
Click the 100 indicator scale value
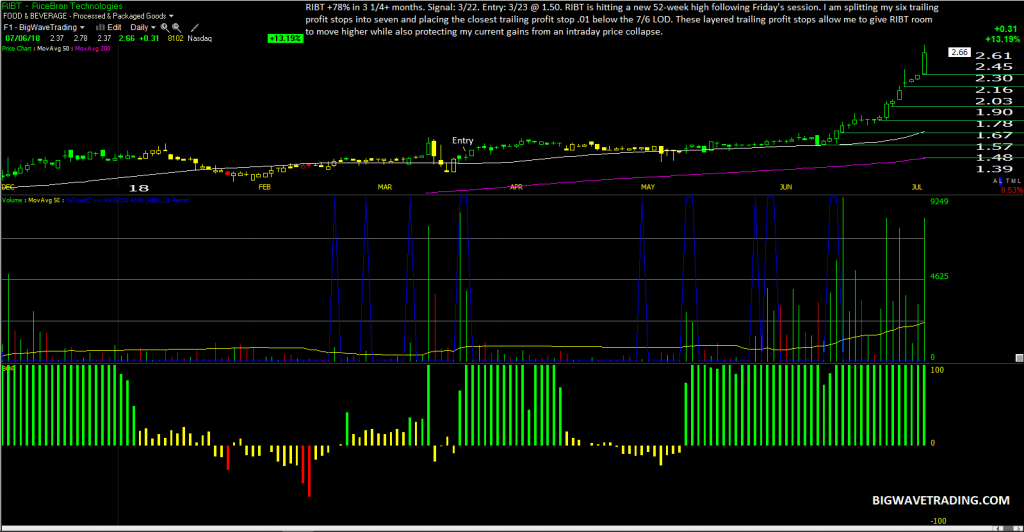(x=937, y=370)
